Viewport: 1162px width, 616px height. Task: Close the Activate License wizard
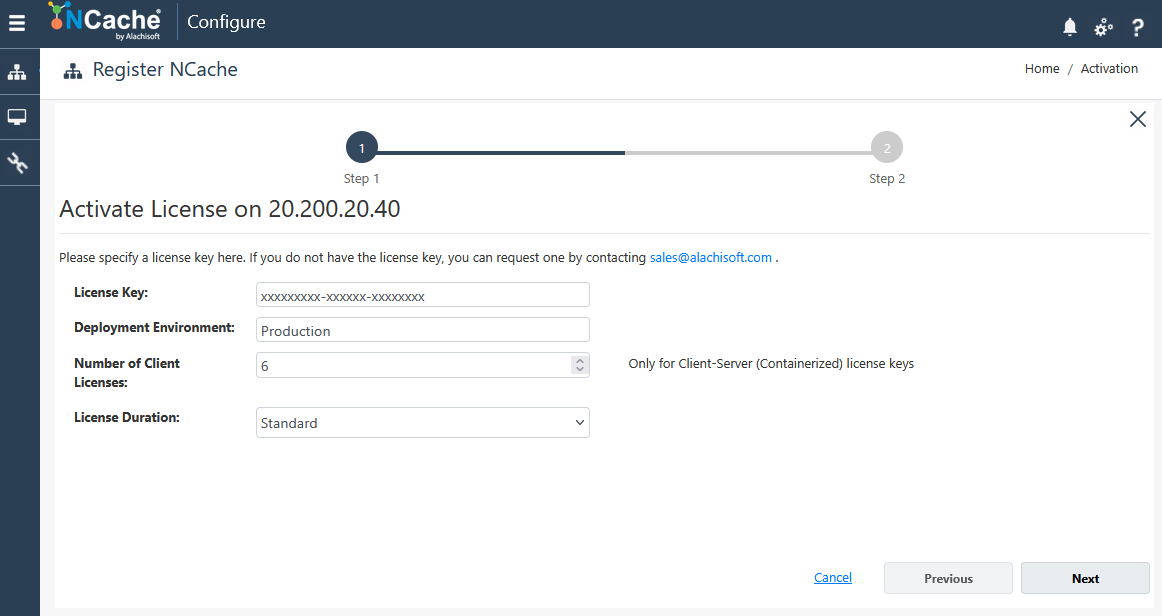click(1138, 119)
